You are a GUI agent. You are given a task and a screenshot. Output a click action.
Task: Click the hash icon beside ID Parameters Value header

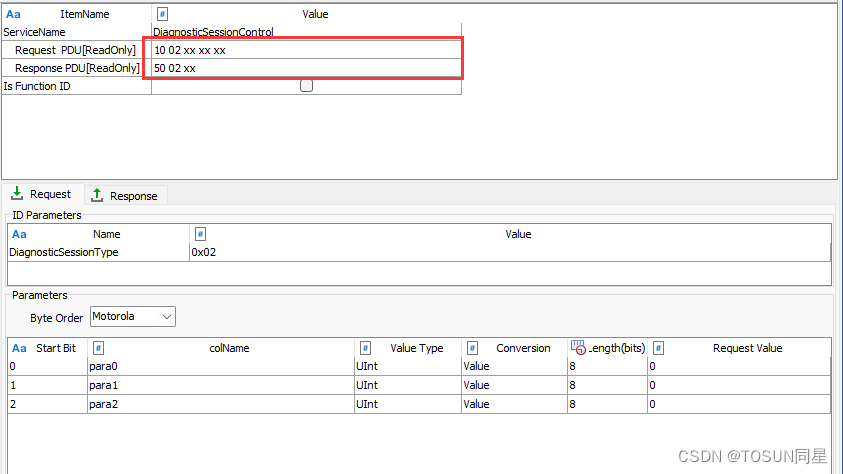click(x=200, y=234)
